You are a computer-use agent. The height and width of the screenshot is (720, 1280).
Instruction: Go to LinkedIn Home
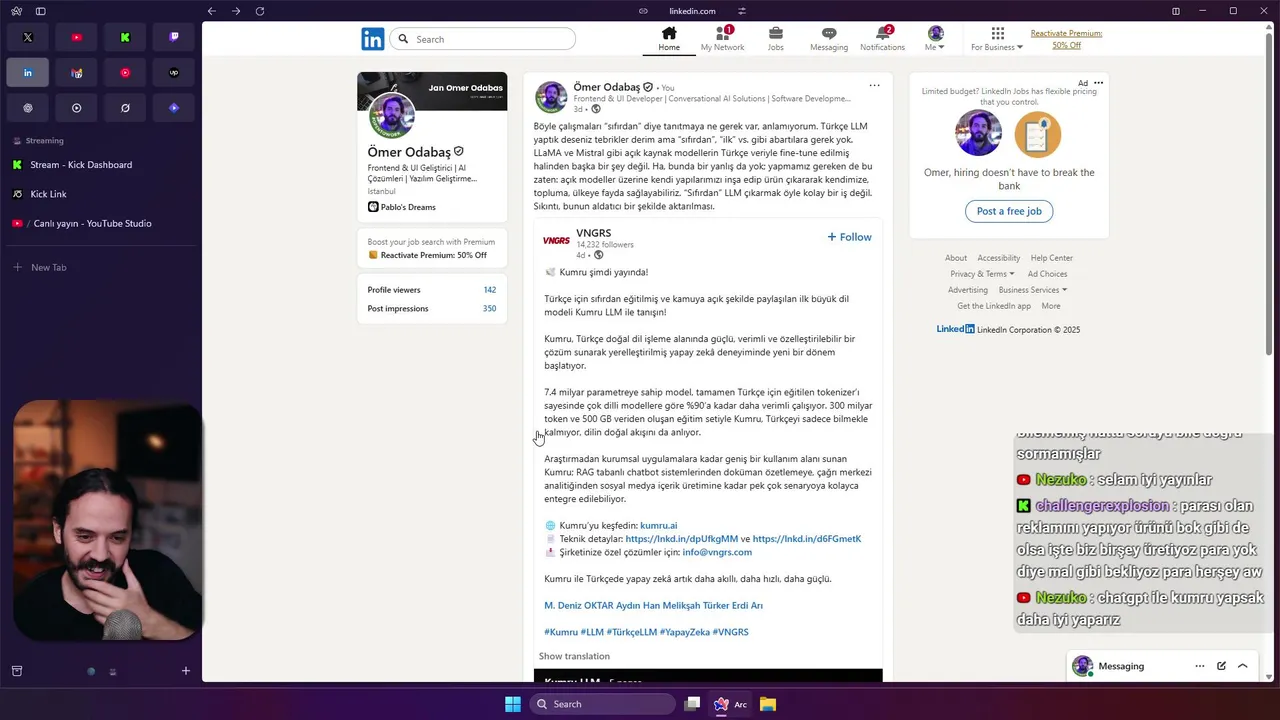click(669, 39)
